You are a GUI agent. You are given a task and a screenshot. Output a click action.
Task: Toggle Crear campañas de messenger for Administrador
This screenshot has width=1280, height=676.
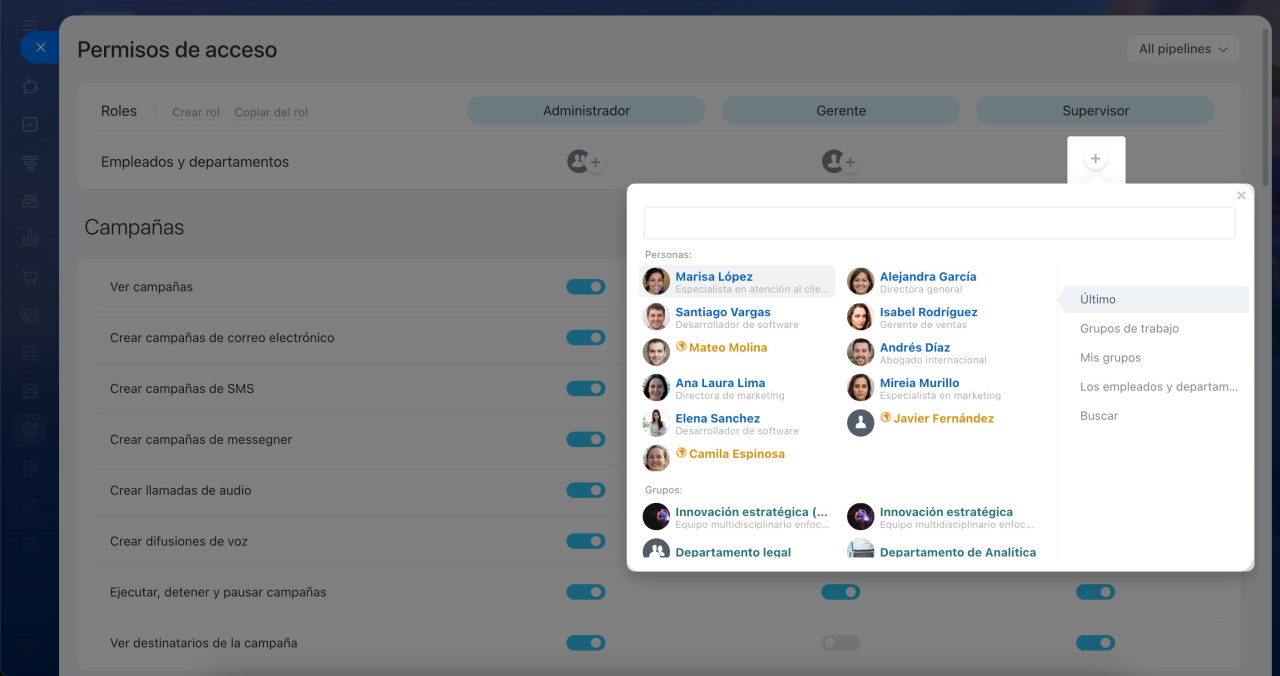(586, 439)
